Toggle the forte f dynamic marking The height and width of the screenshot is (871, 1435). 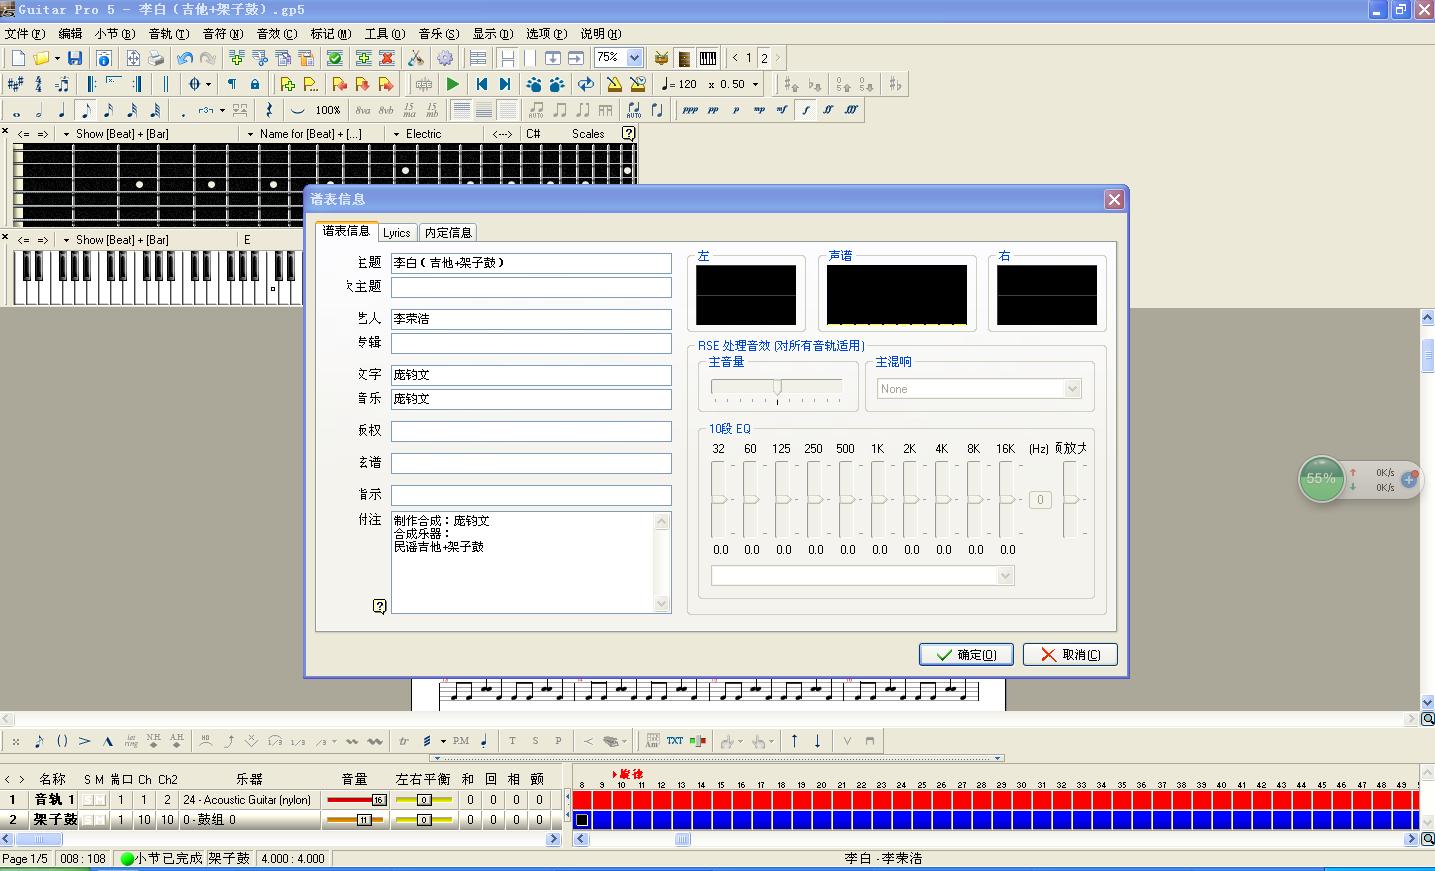805,110
